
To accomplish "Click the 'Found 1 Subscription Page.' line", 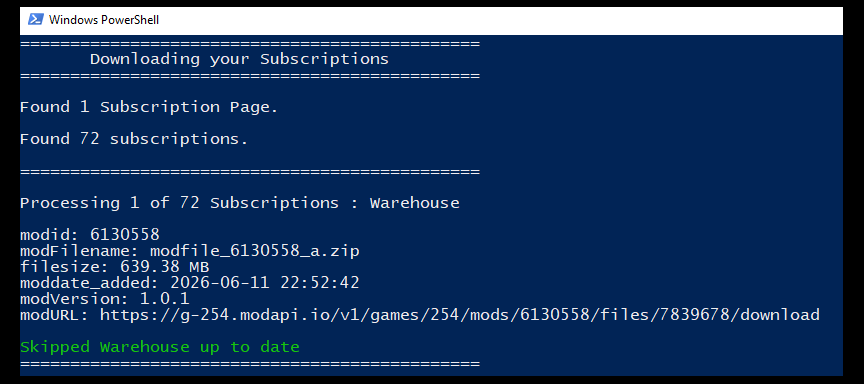I will coord(149,107).
